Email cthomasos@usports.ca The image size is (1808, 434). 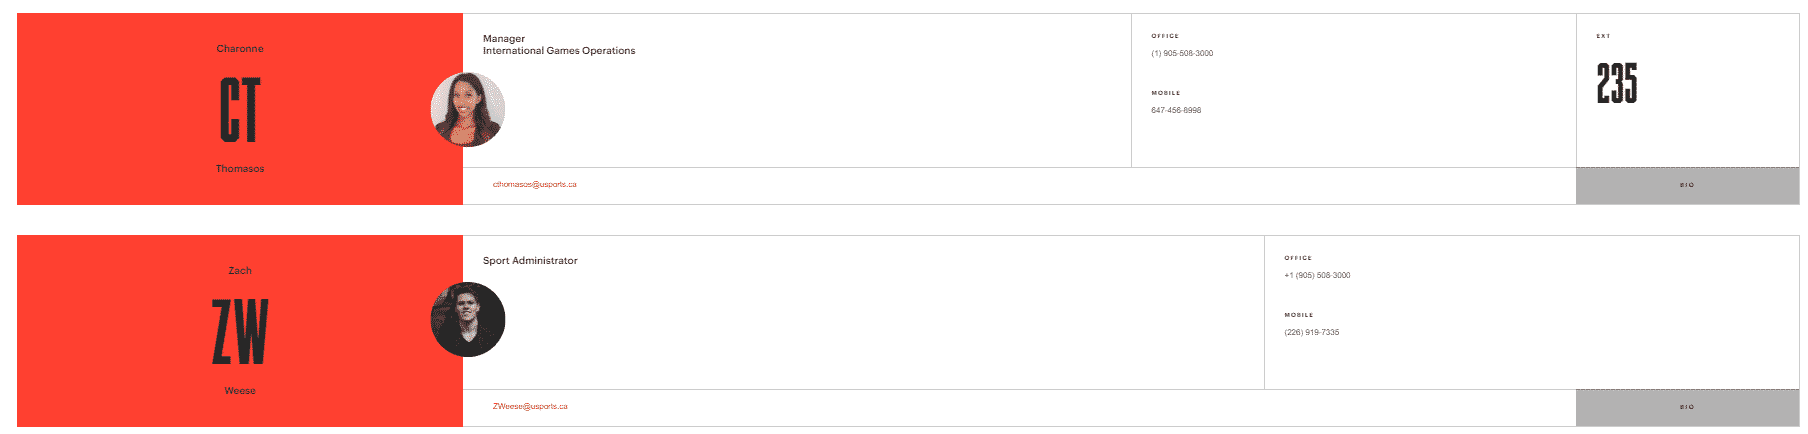click(535, 185)
